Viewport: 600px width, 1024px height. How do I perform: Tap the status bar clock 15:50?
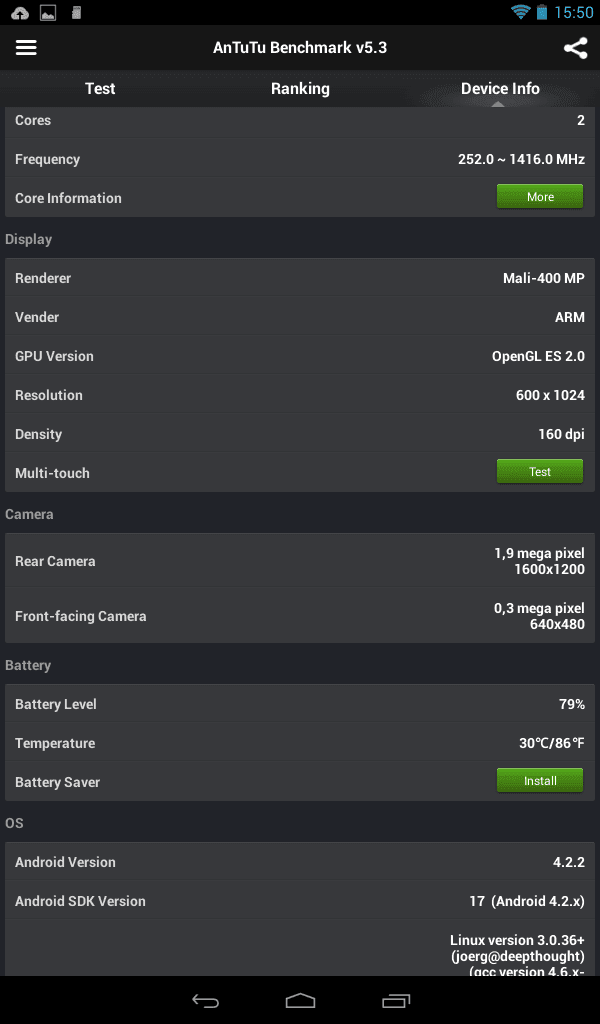click(x=574, y=12)
